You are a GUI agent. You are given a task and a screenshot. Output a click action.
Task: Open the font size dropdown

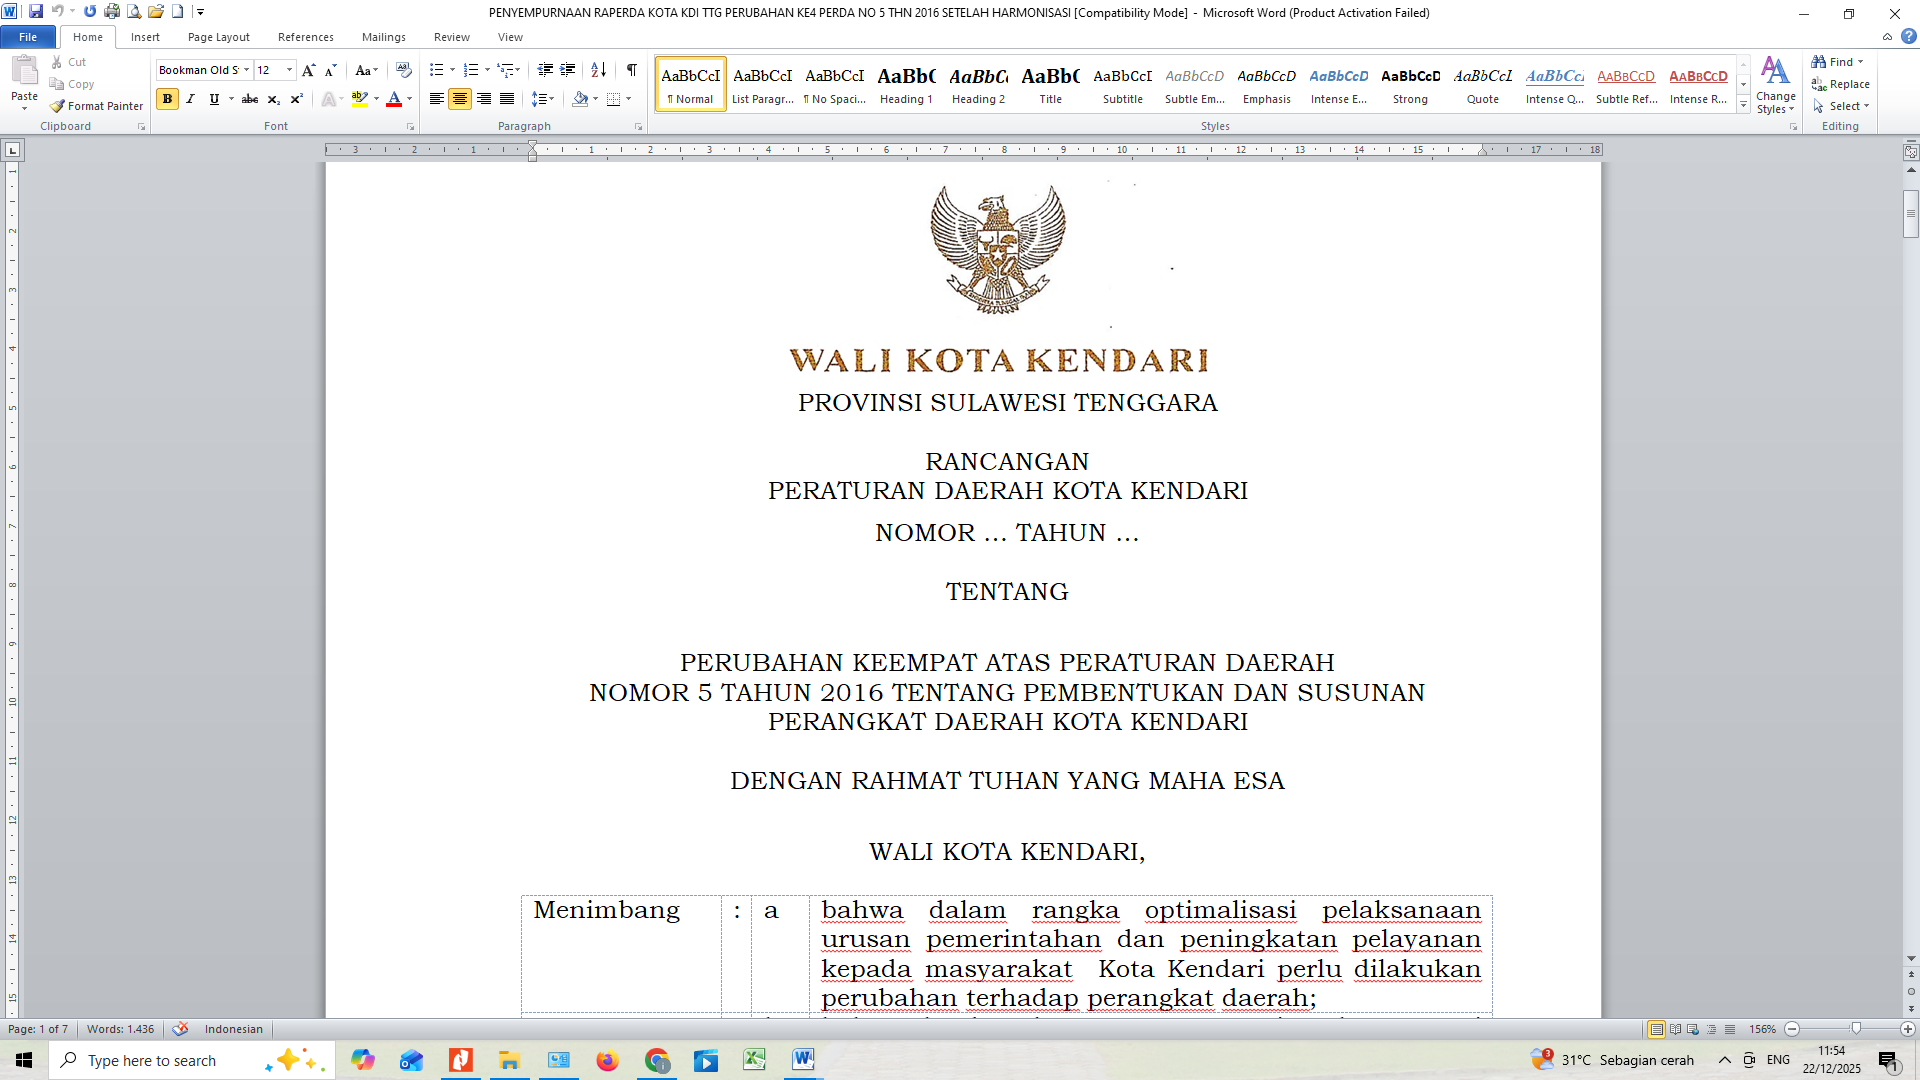[290, 70]
